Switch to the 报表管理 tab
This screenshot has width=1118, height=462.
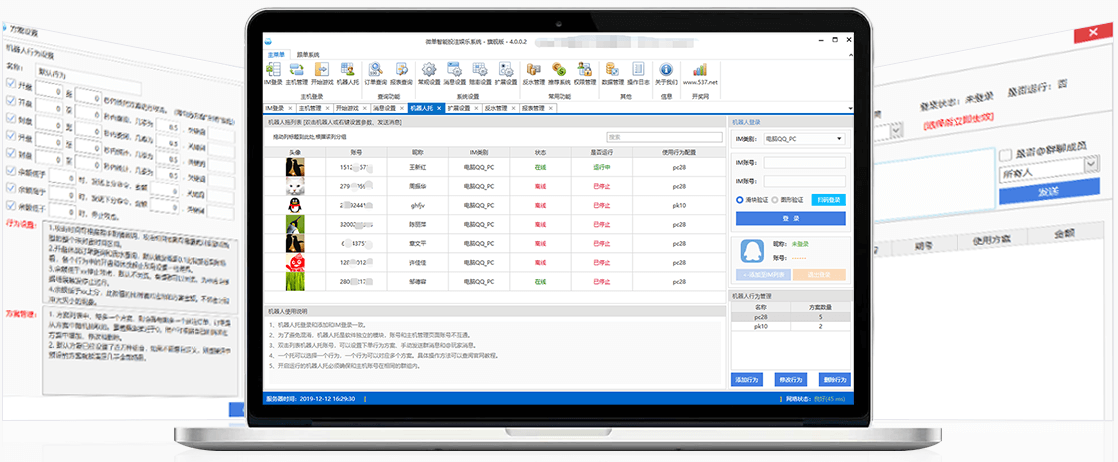coord(533,107)
